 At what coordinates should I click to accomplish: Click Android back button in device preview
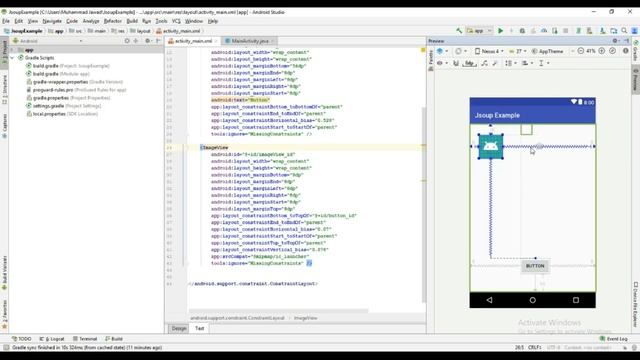click(x=489, y=300)
